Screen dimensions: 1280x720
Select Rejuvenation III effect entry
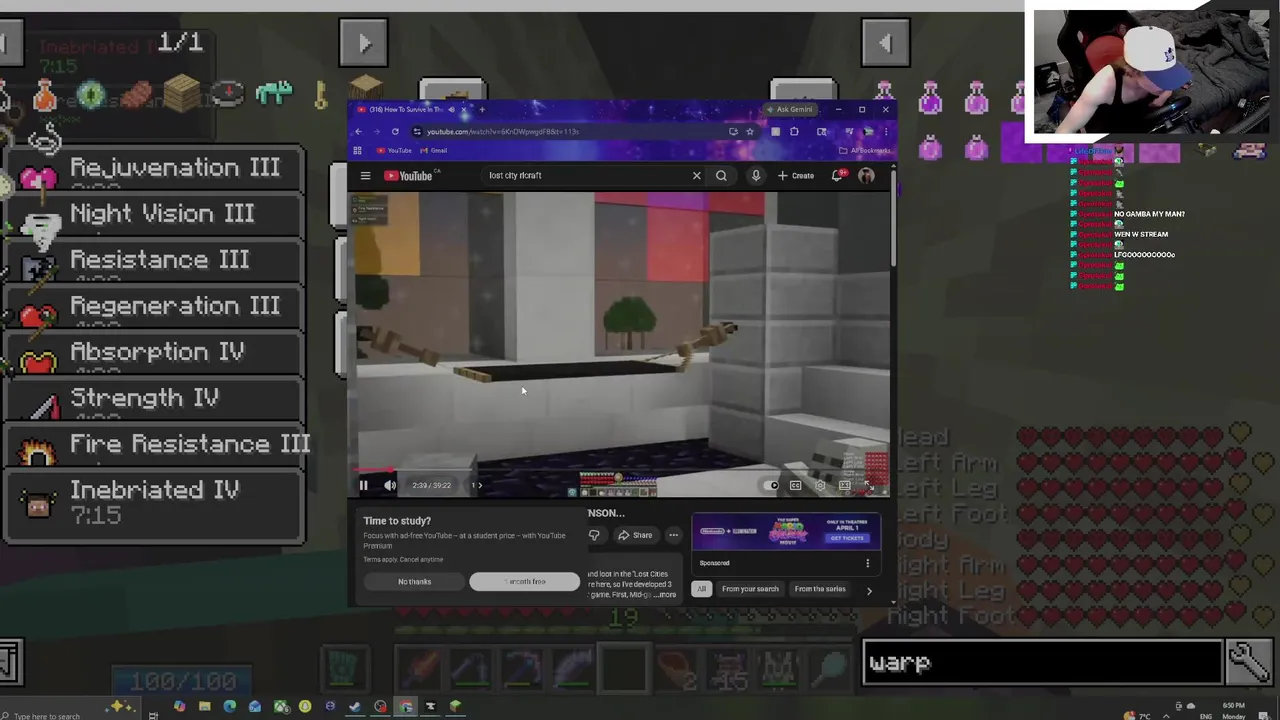tap(154, 170)
